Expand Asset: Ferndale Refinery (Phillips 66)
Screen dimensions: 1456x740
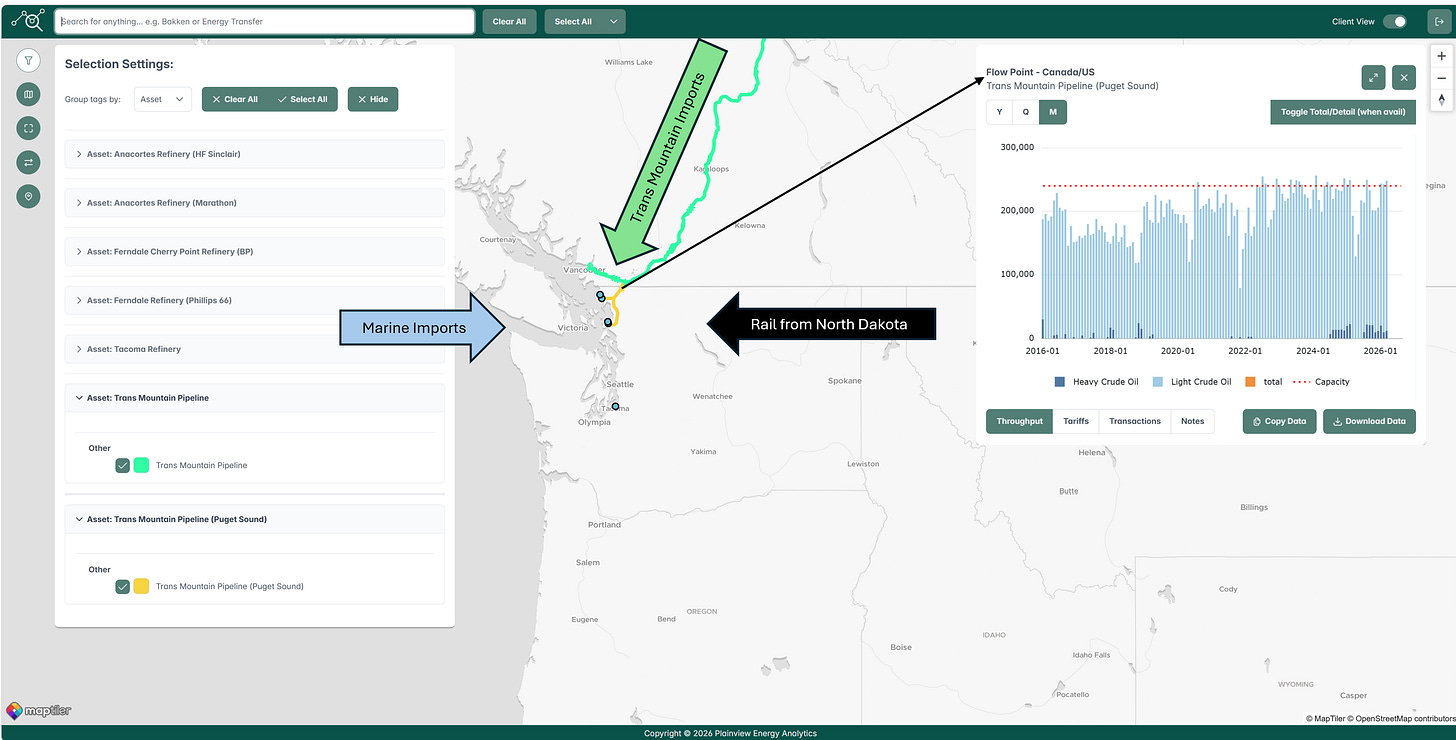(254, 300)
